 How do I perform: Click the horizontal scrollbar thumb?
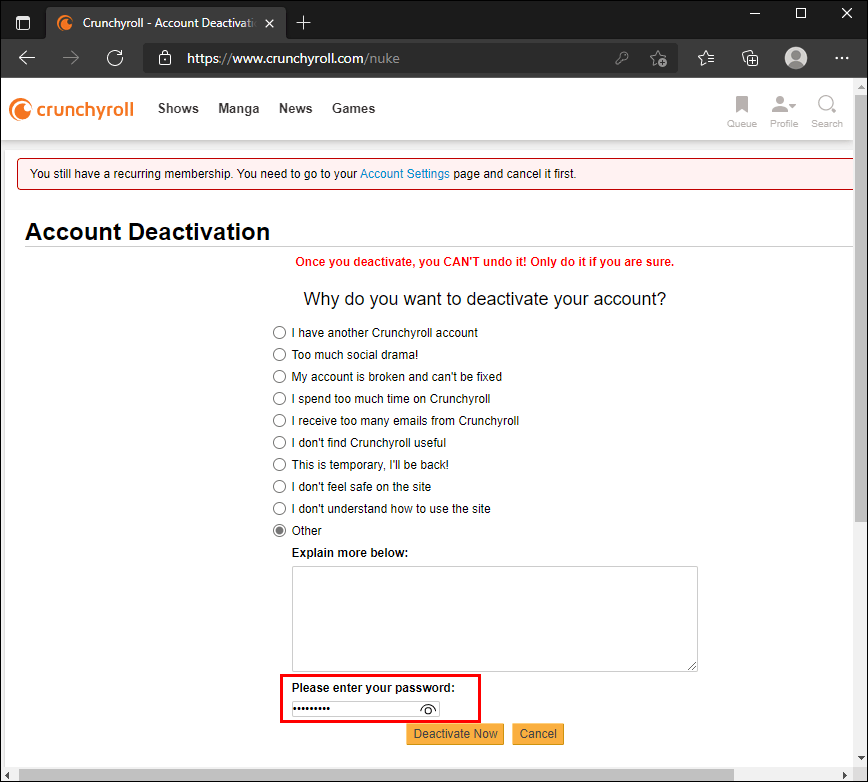(x=376, y=775)
